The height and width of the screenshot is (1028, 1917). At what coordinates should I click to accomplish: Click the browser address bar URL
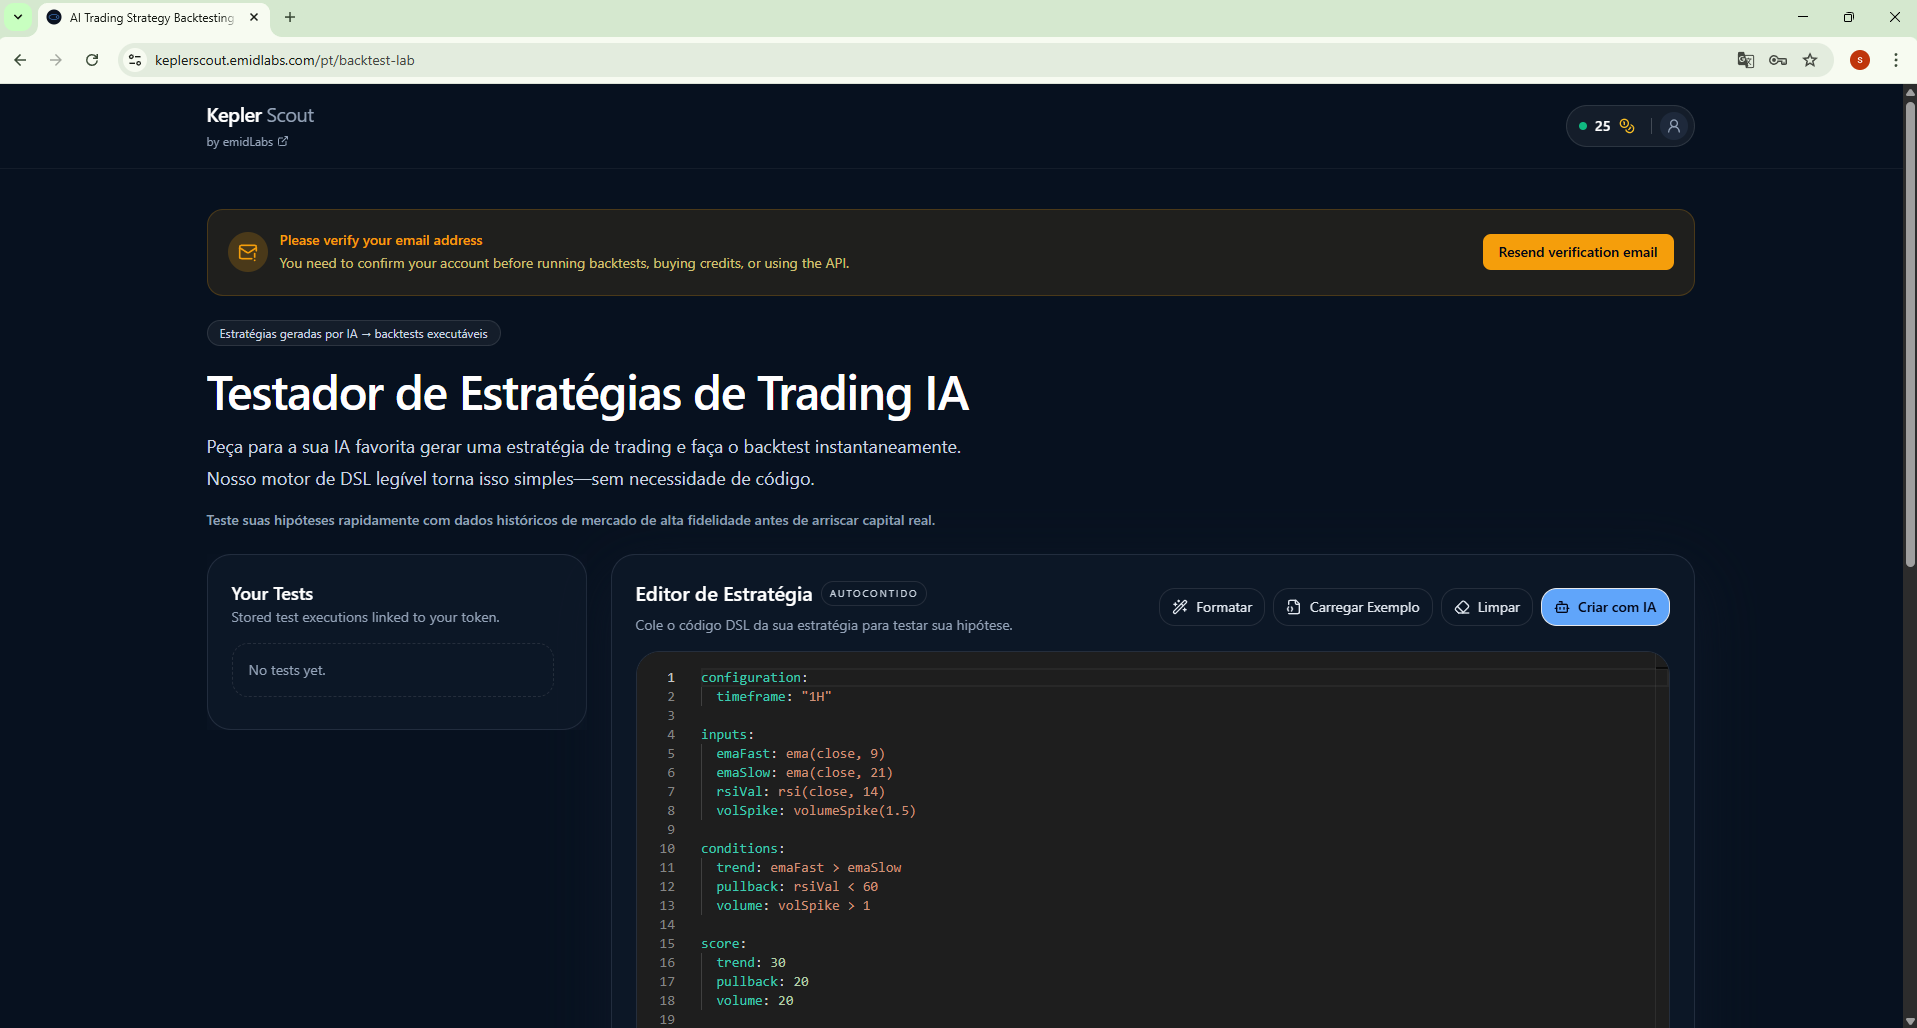pyautogui.click(x=285, y=60)
